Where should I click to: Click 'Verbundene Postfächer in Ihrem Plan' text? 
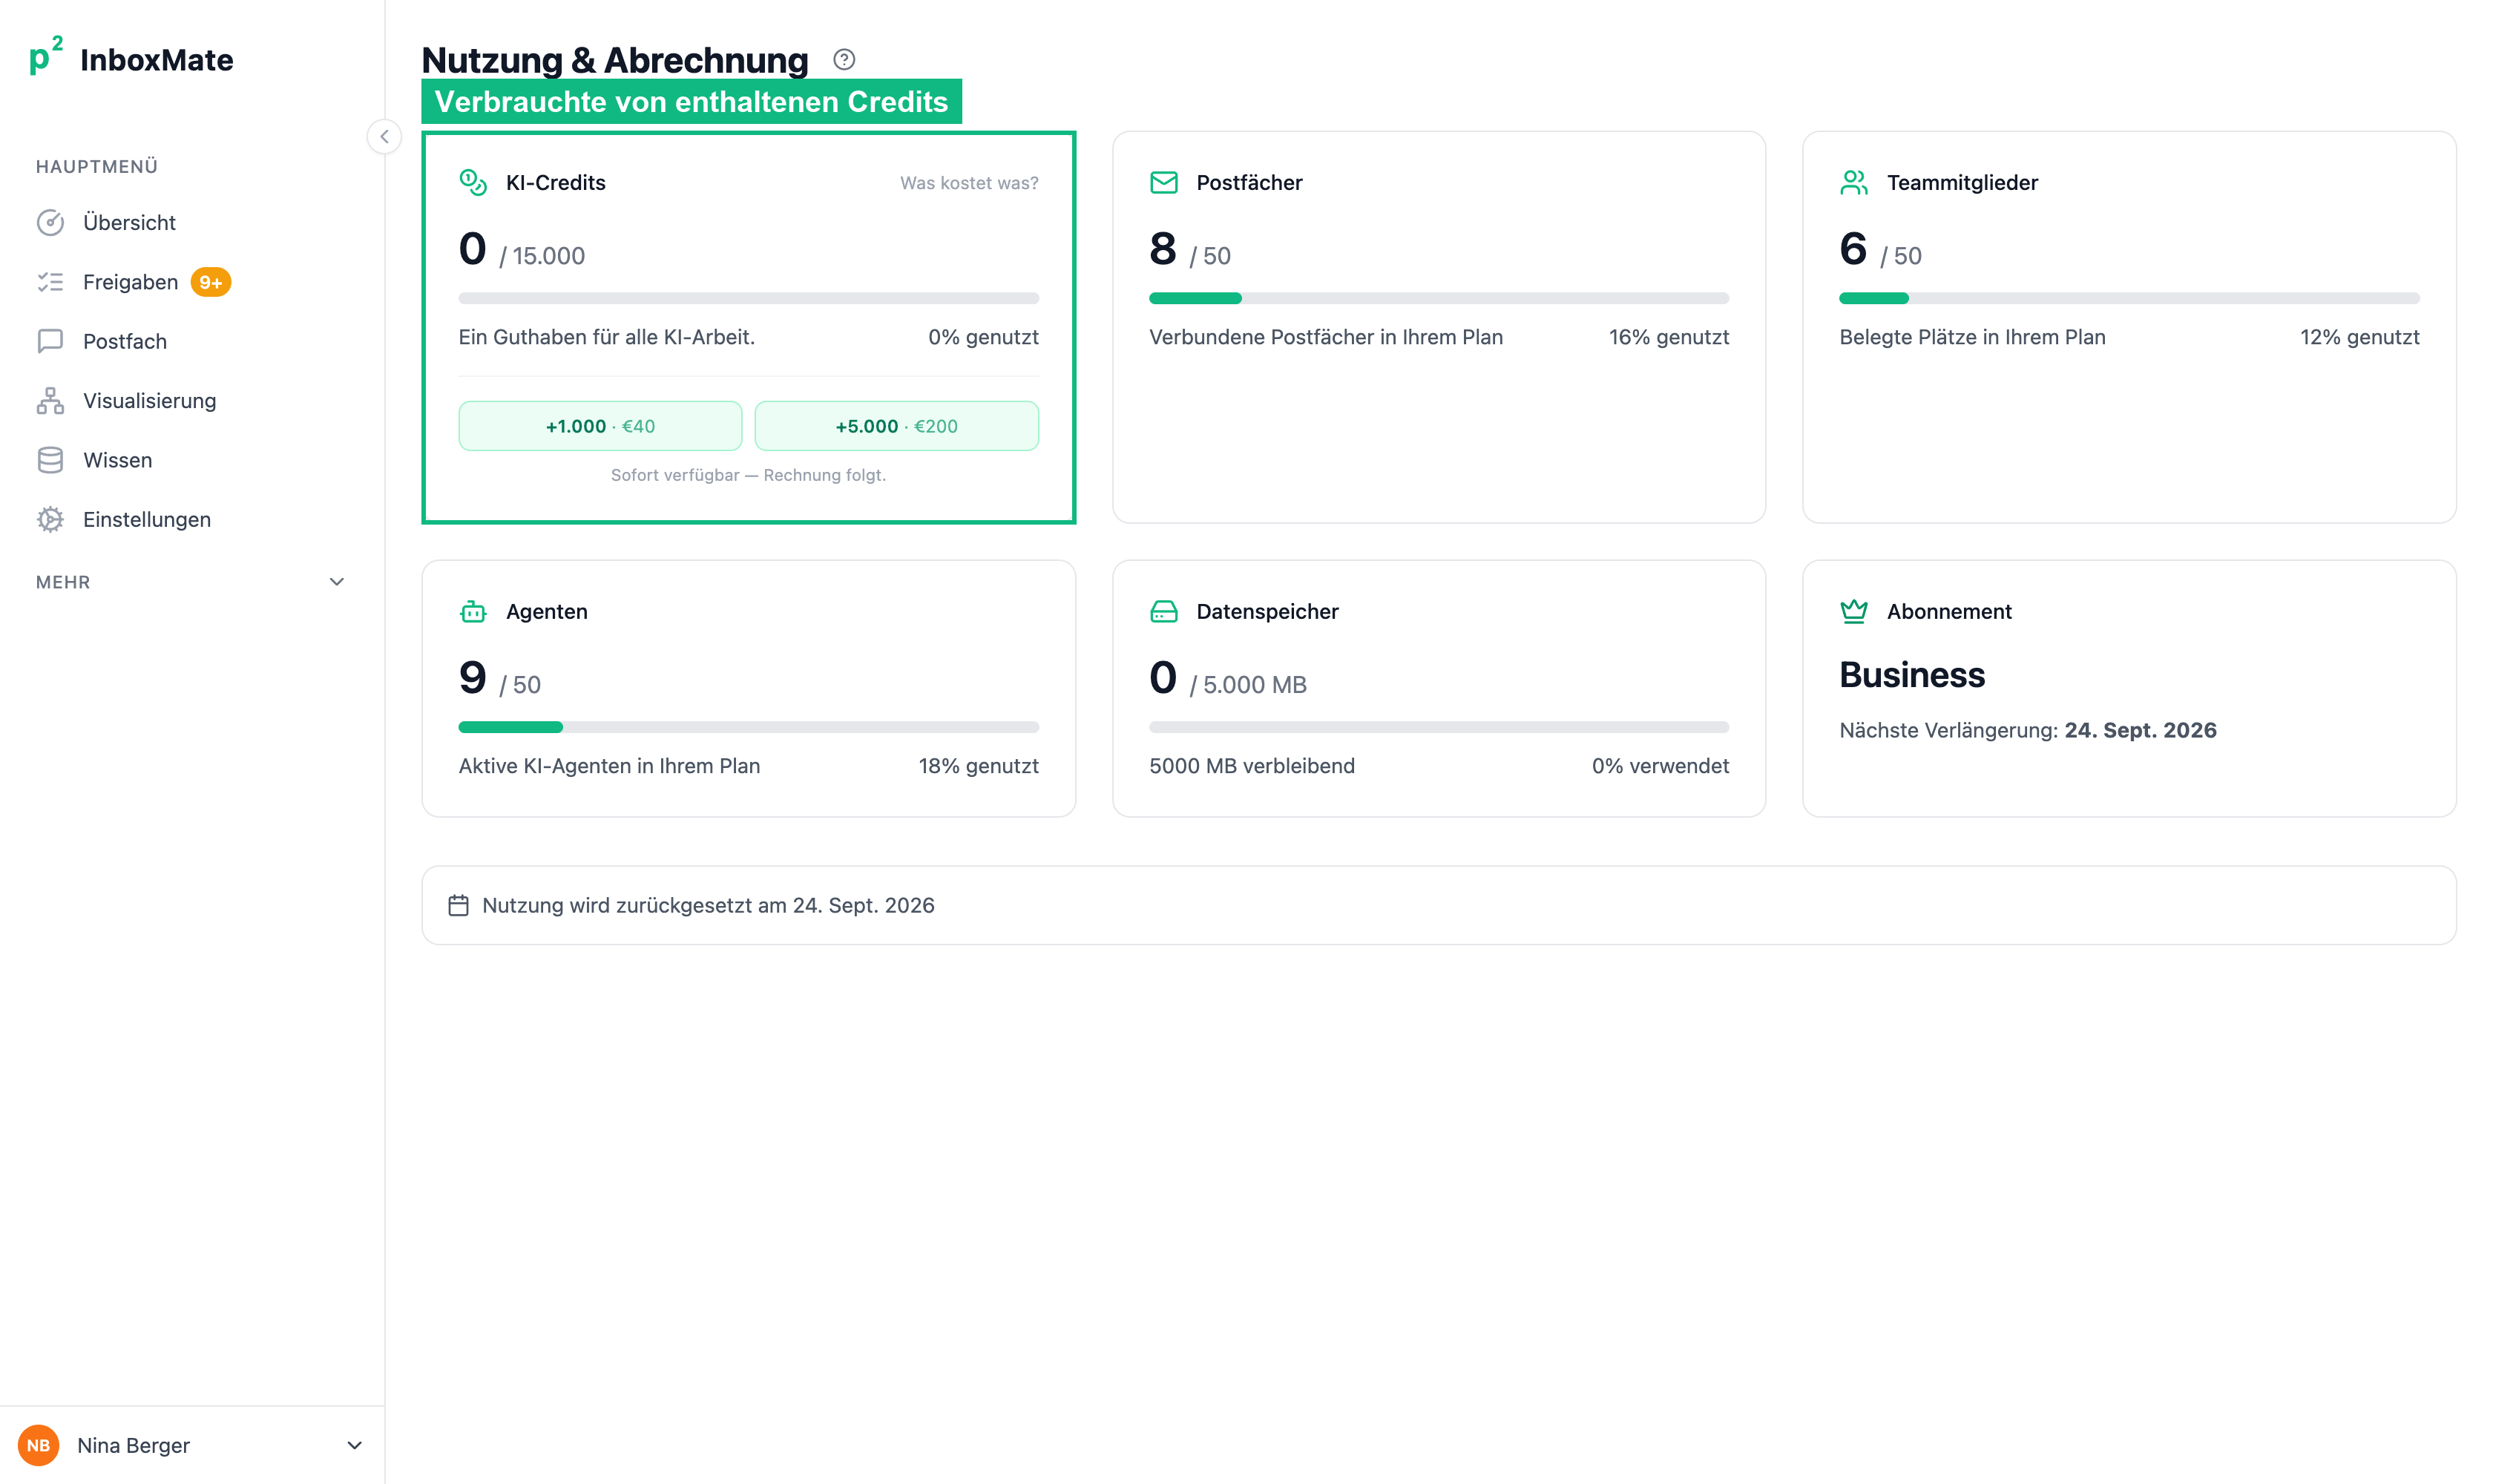[1326, 337]
